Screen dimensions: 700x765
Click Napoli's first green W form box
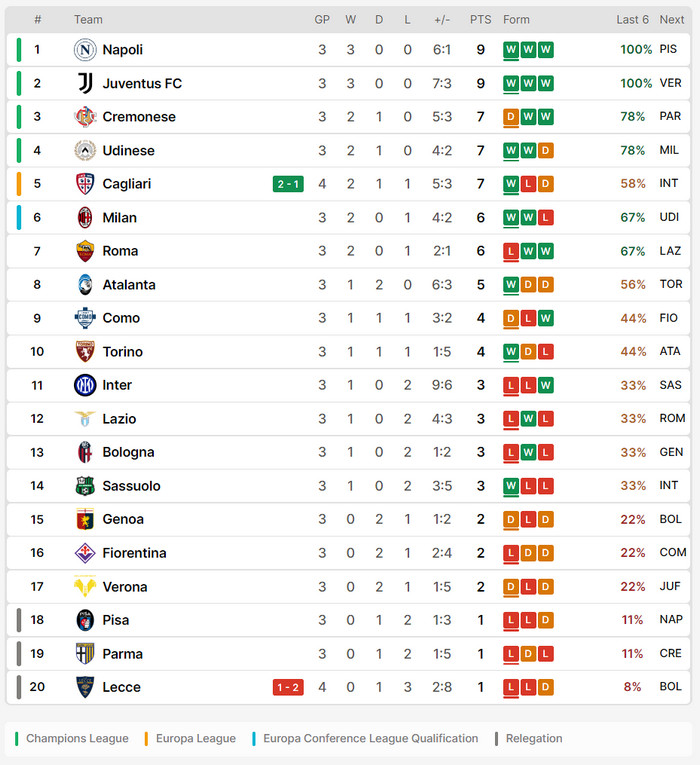tap(511, 50)
